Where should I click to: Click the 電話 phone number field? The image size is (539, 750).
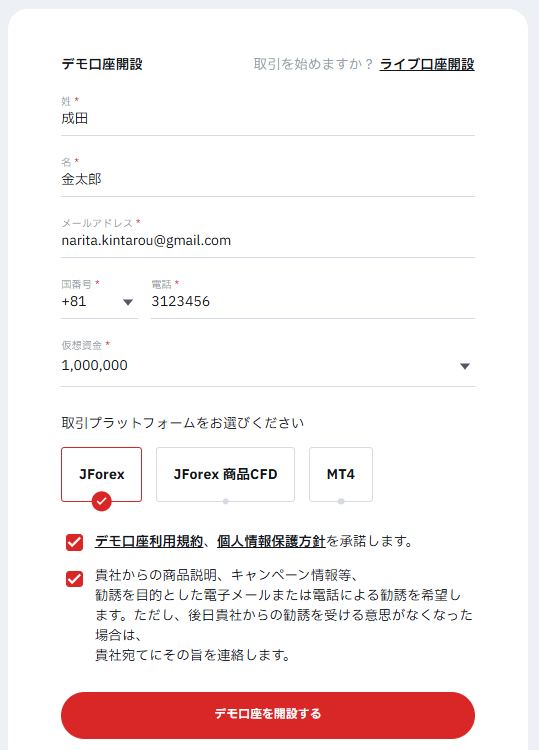pyautogui.click(x=313, y=301)
